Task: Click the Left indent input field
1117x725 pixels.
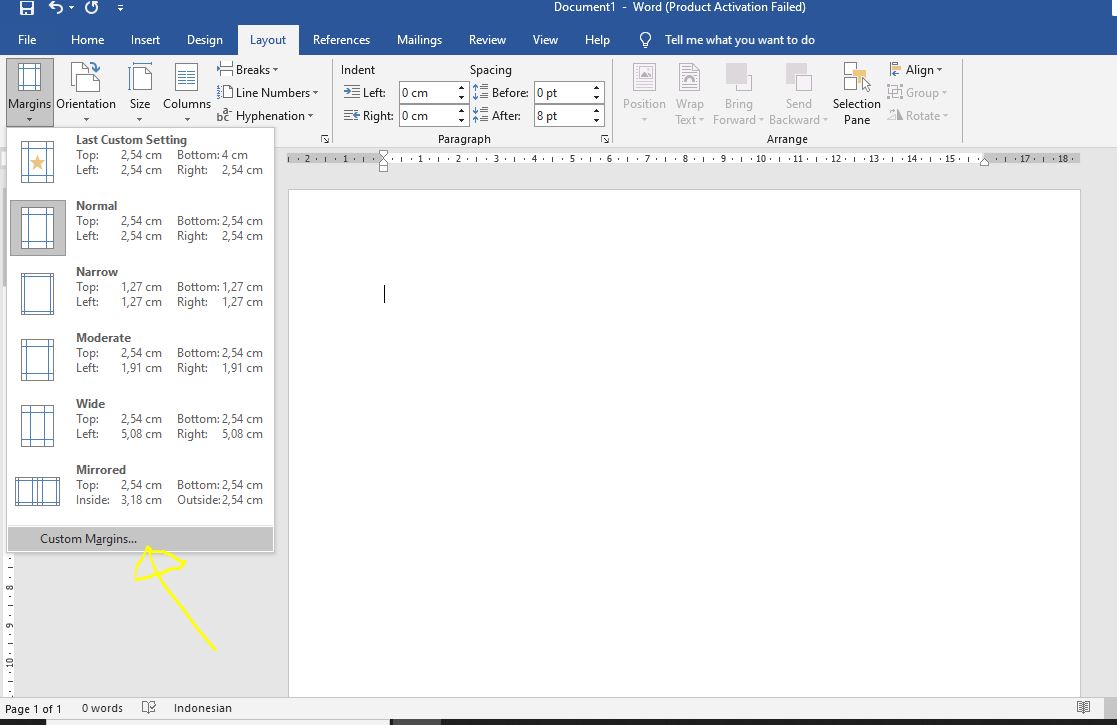Action: (x=427, y=93)
